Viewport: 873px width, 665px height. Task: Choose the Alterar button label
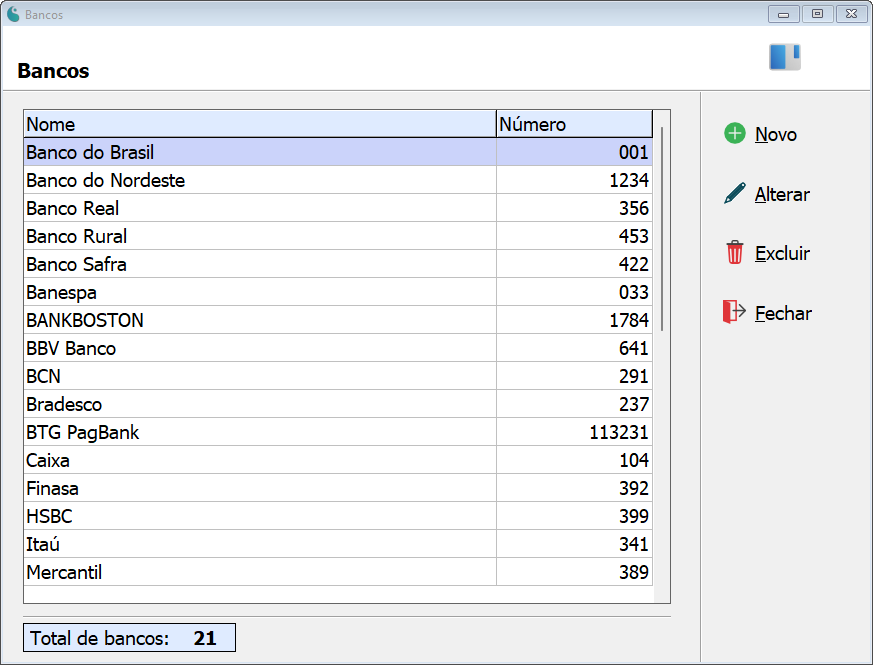click(782, 194)
